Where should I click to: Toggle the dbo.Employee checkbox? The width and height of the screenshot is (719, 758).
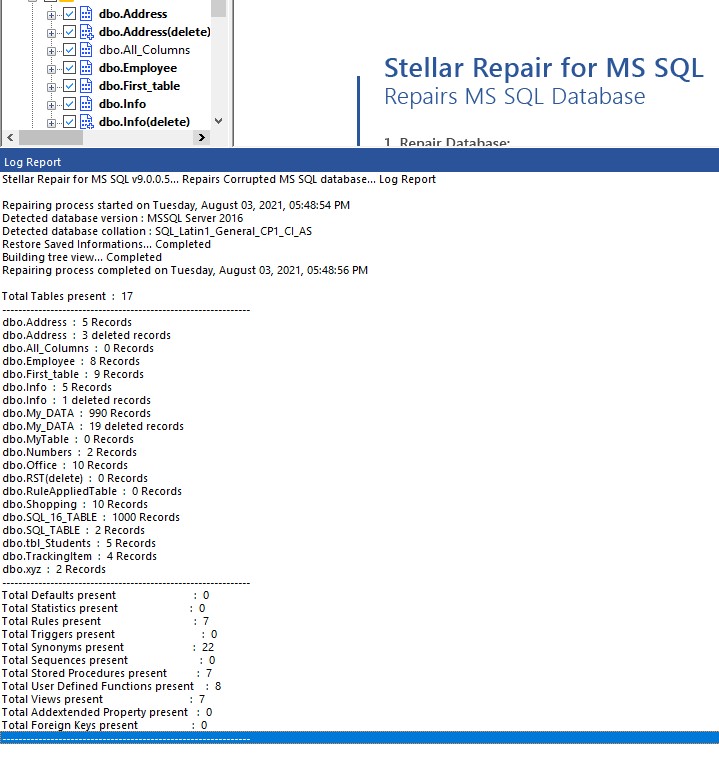point(69,68)
